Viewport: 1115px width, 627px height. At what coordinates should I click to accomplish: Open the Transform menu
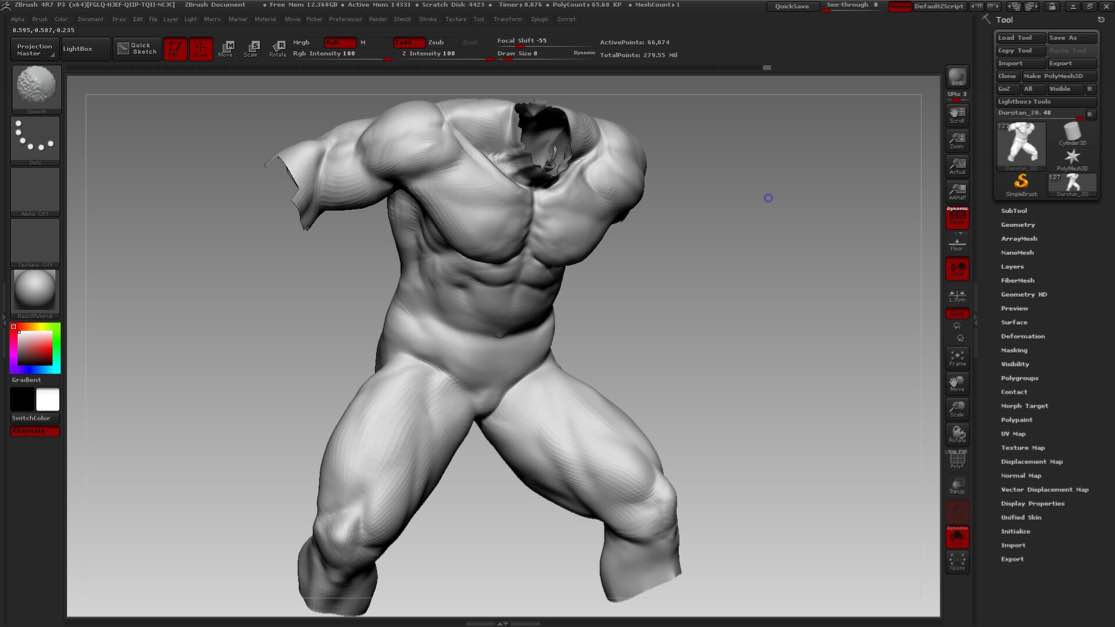508,19
